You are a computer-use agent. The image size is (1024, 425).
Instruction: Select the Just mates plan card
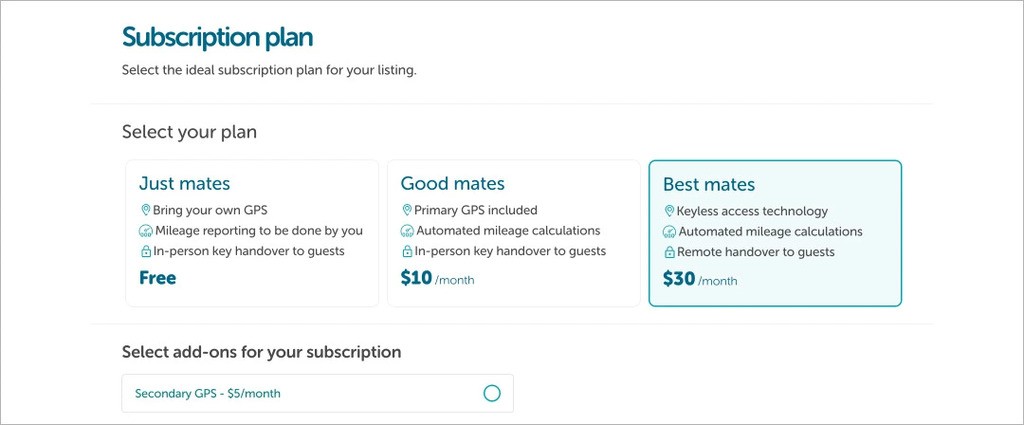coord(251,233)
